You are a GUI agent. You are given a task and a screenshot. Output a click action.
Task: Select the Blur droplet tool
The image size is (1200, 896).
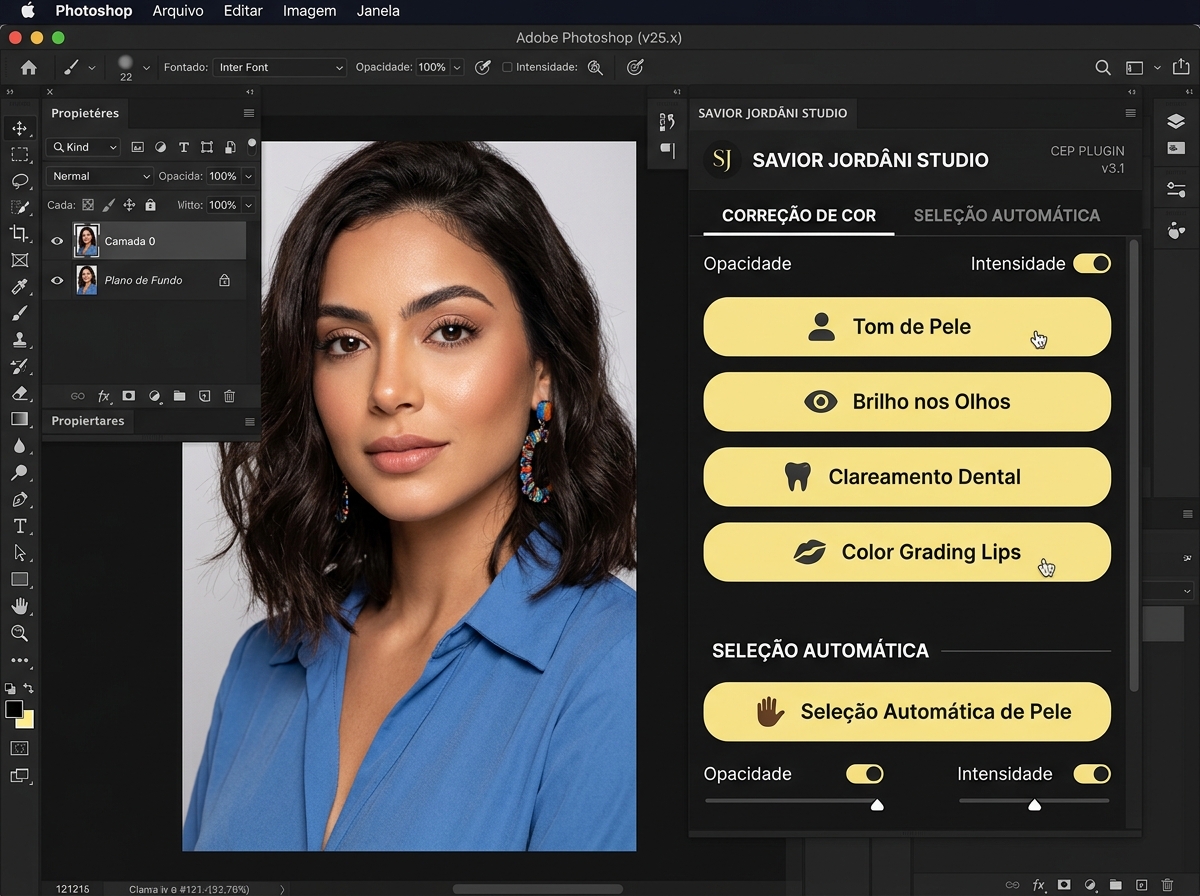(19, 446)
